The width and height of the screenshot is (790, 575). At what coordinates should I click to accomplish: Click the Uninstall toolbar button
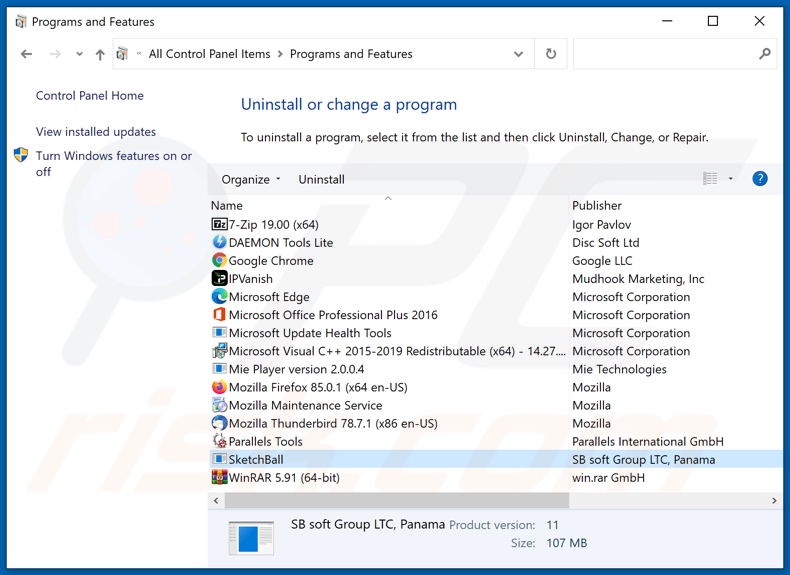pos(321,179)
